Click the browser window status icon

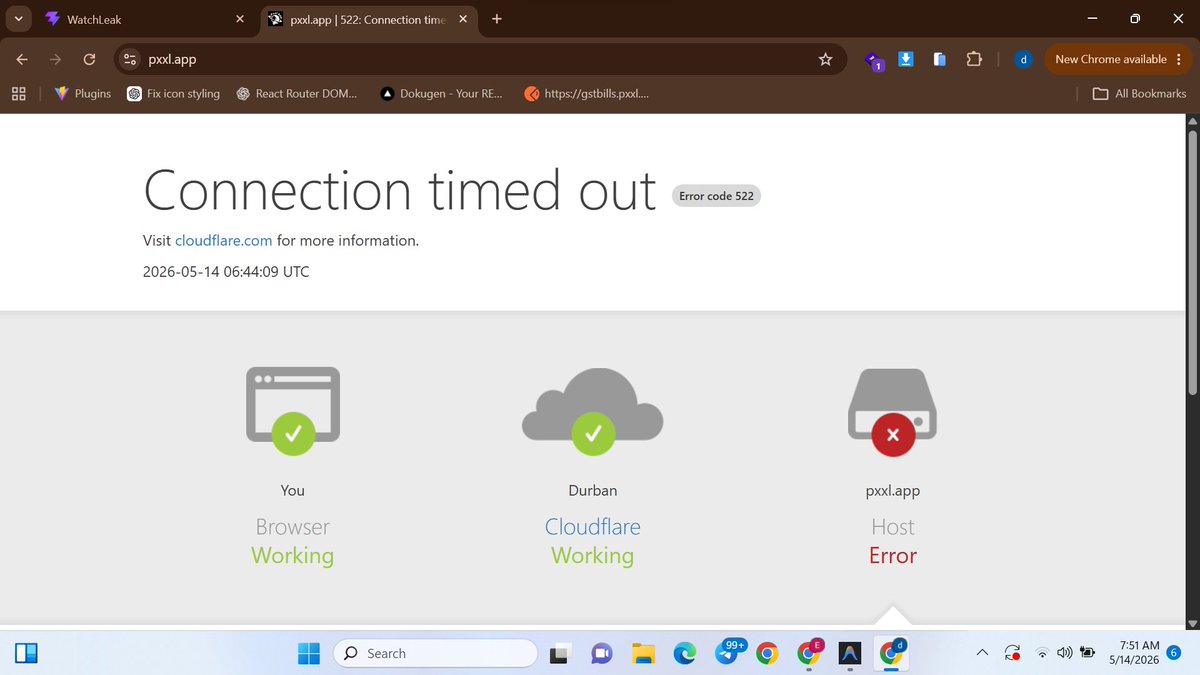pos(293,410)
